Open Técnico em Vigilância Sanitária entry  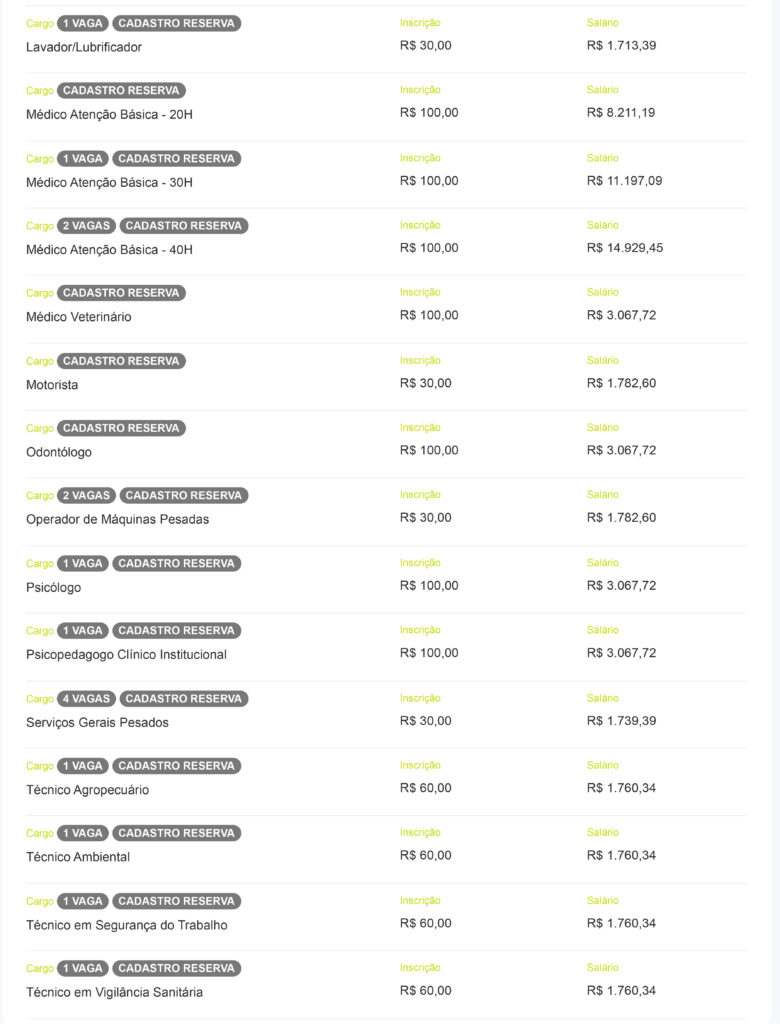pos(114,992)
